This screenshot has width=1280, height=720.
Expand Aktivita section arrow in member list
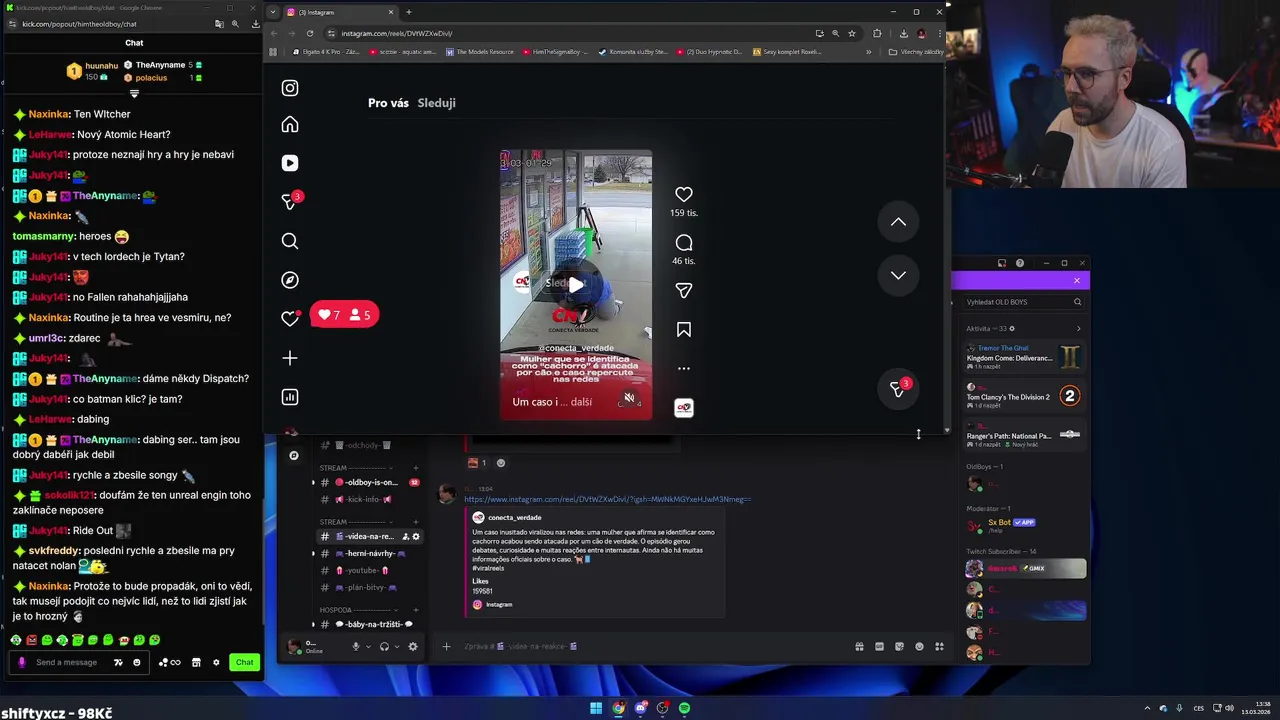pyautogui.click(x=1078, y=329)
